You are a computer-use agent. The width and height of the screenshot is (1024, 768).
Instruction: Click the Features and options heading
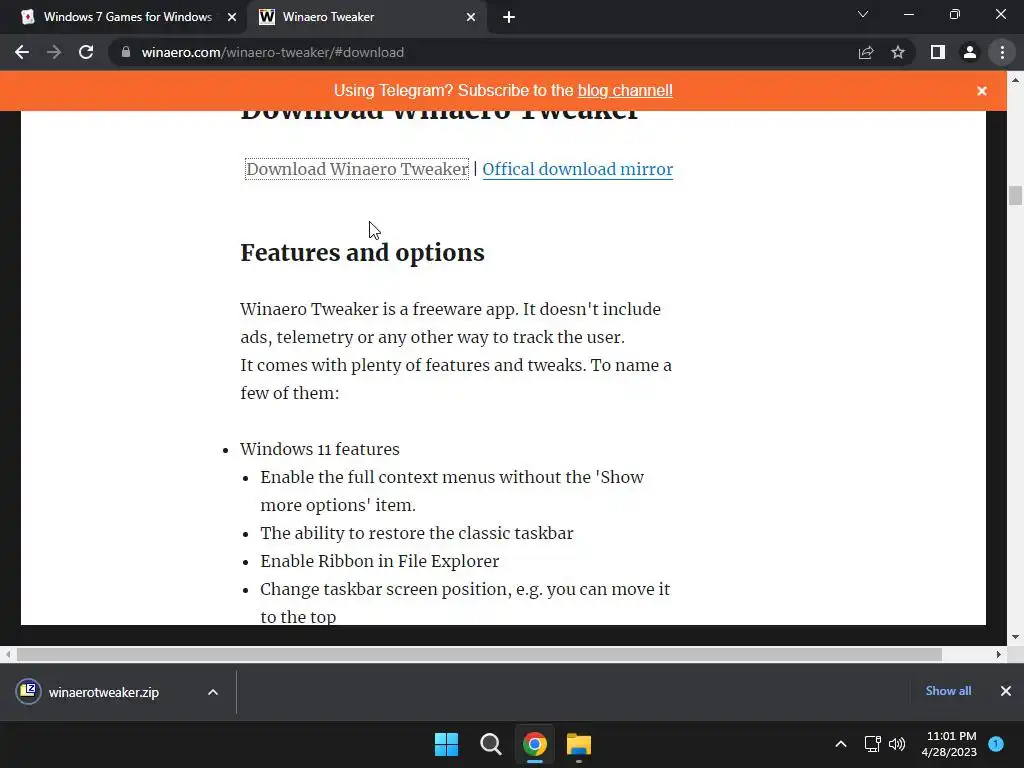click(362, 253)
